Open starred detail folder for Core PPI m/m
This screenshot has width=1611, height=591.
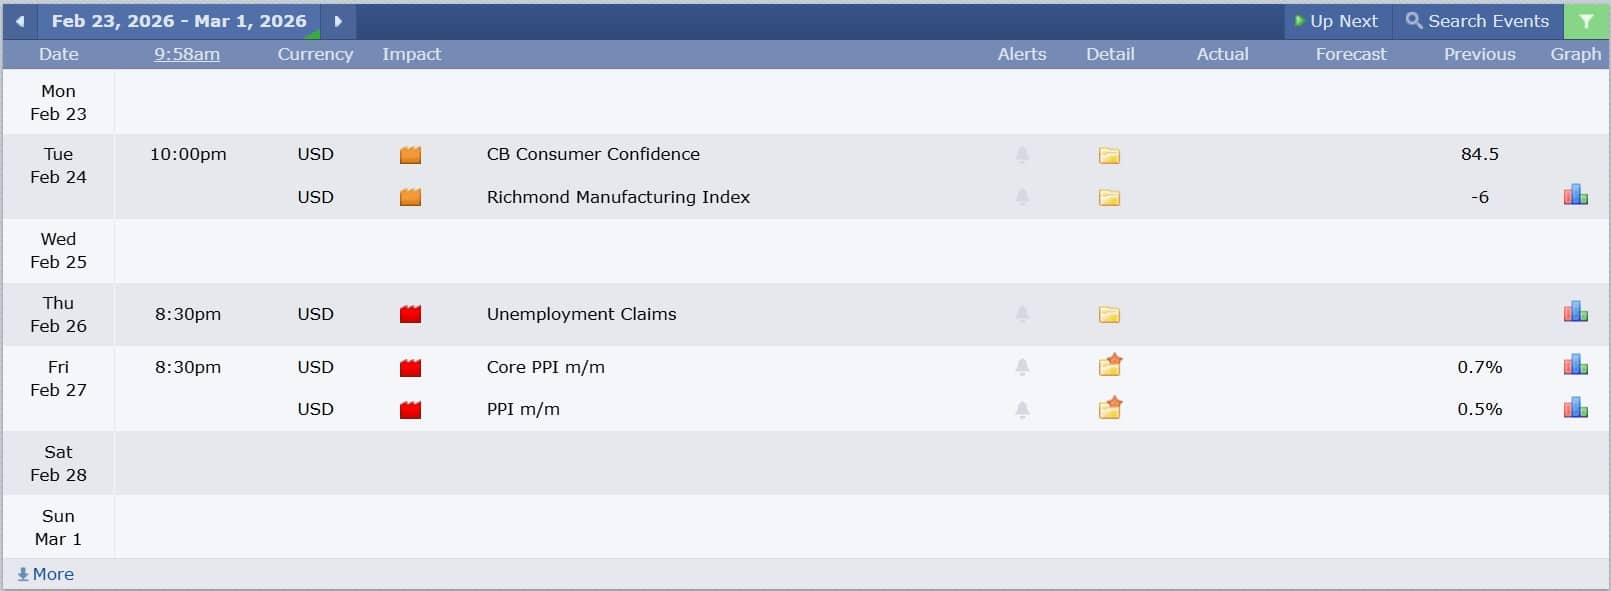pos(1110,366)
